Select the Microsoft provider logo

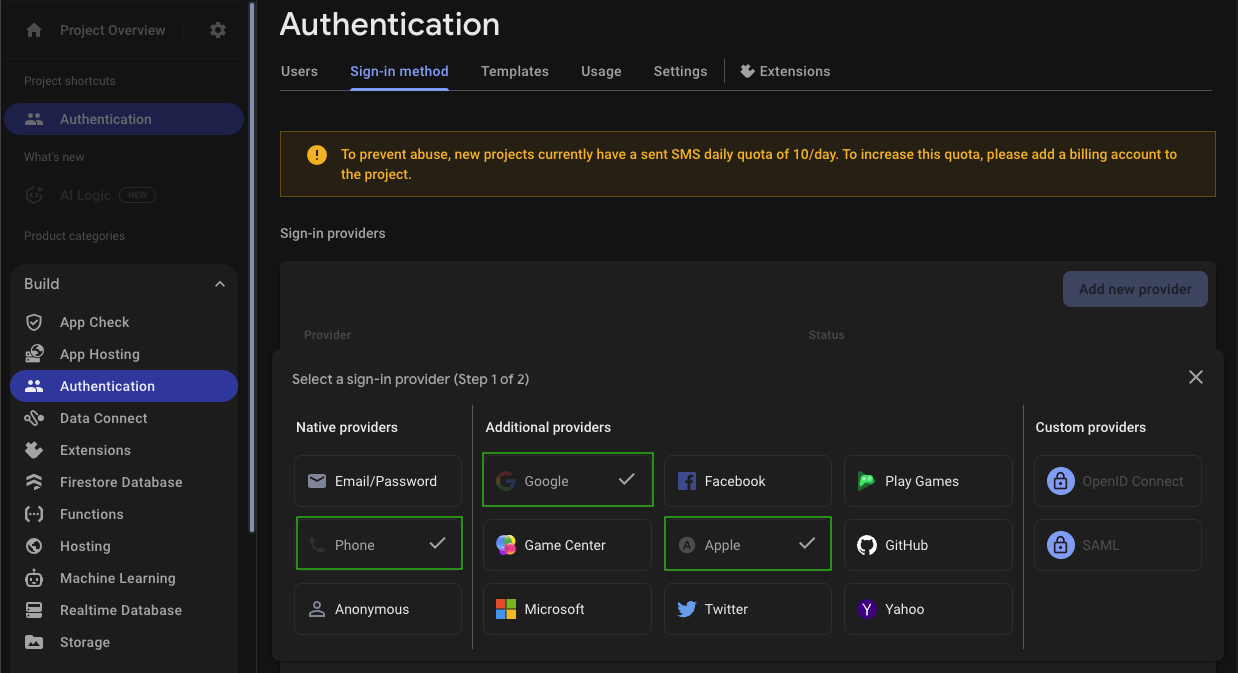506,609
